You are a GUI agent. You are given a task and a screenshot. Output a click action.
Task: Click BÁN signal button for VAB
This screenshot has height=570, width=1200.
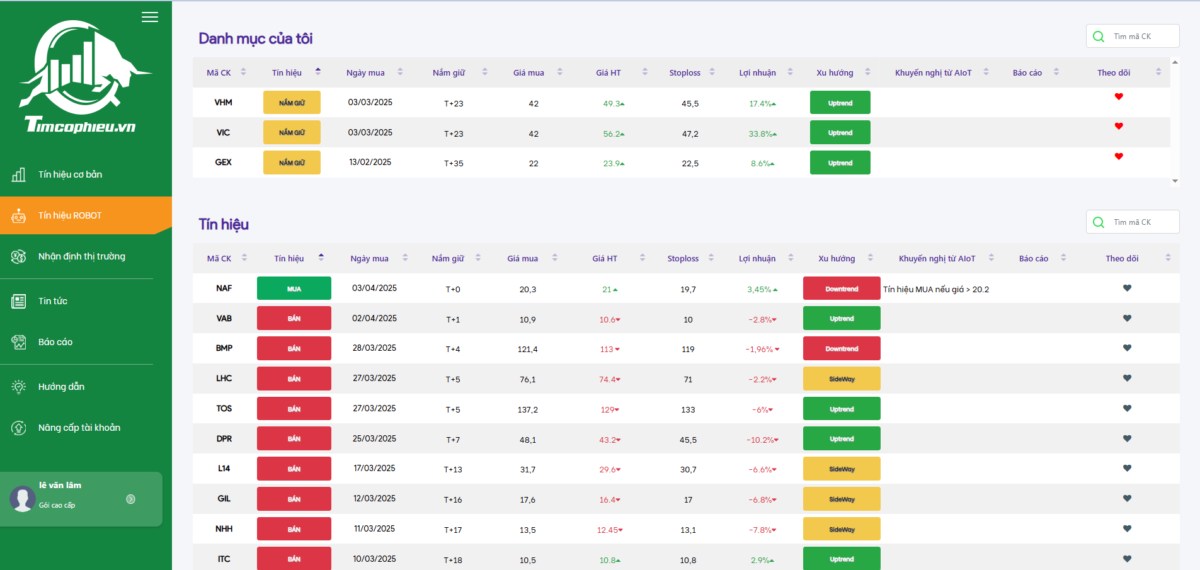(x=294, y=318)
